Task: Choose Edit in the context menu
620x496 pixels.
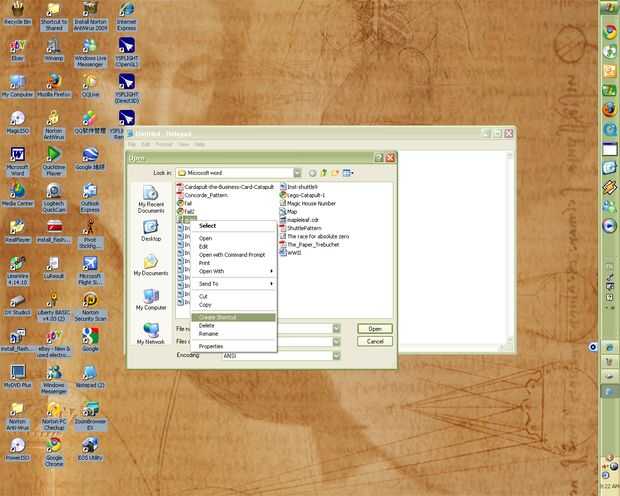Action: (x=233, y=247)
